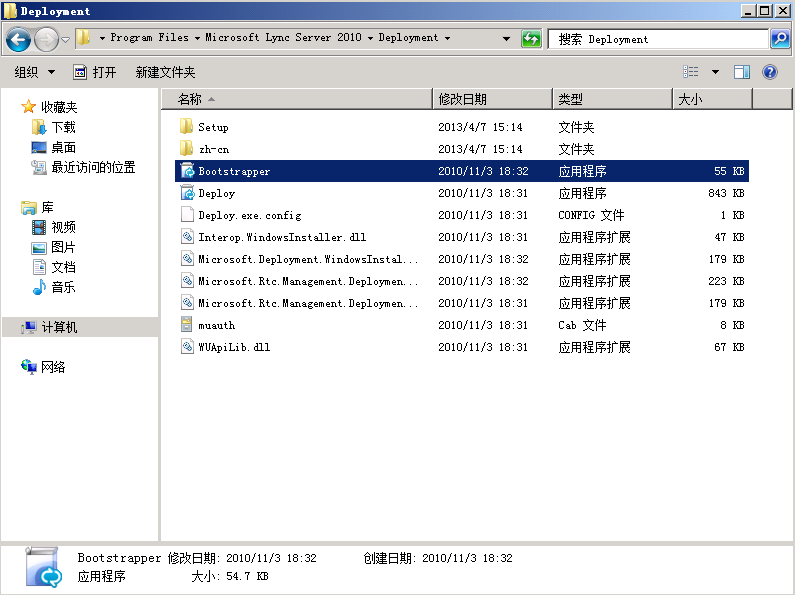Click the Deploy application icon

coord(187,193)
